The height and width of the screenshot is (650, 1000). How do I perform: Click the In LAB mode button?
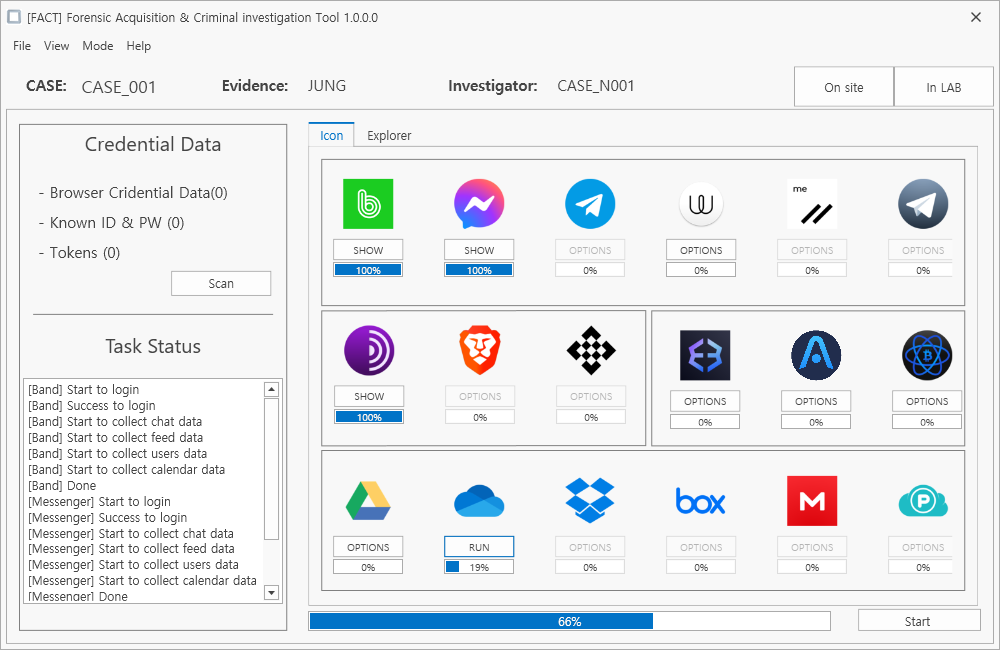pos(943,87)
